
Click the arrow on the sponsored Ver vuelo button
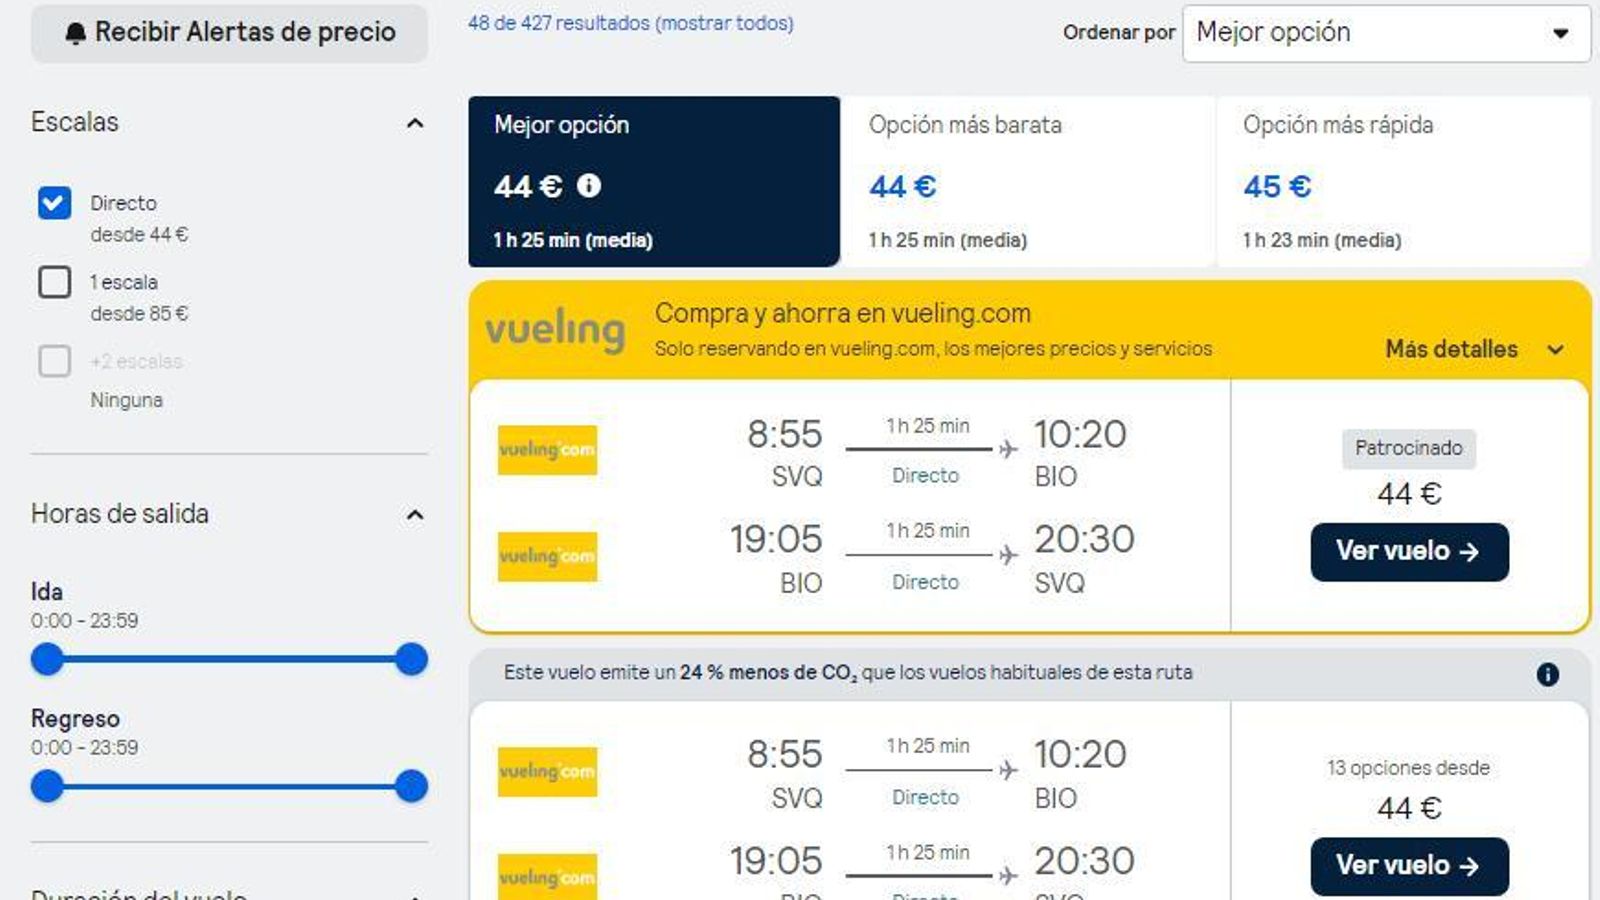(1469, 552)
